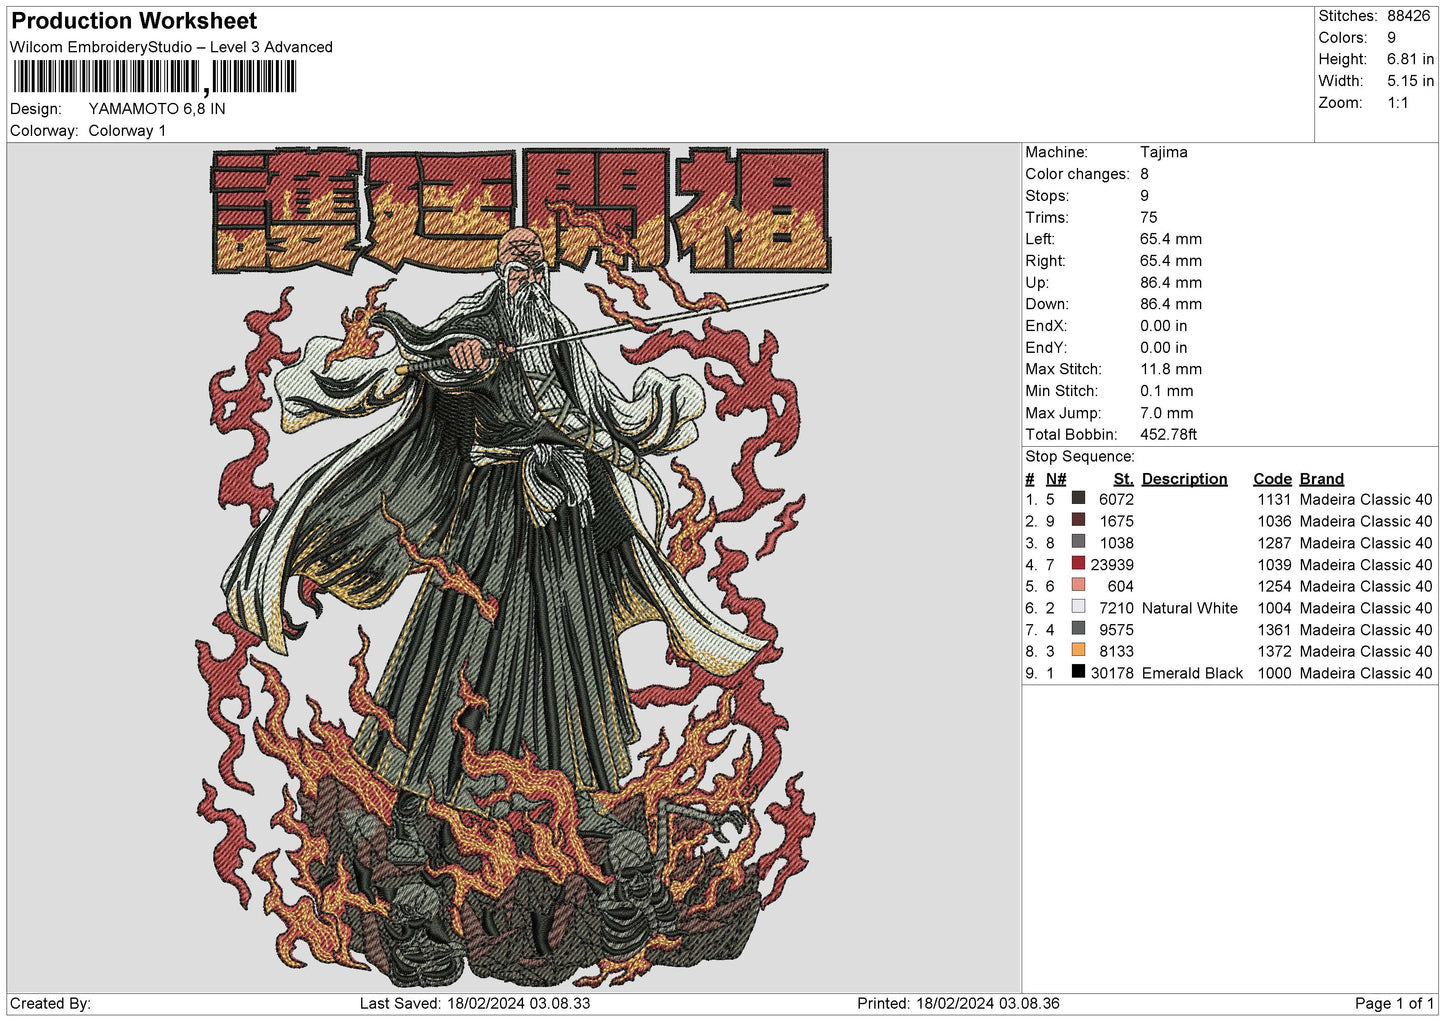Select the total bobbin value "452.78ft"
The width and height of the screenshot is (1445, 1021).
click(x=1169, y=435)
